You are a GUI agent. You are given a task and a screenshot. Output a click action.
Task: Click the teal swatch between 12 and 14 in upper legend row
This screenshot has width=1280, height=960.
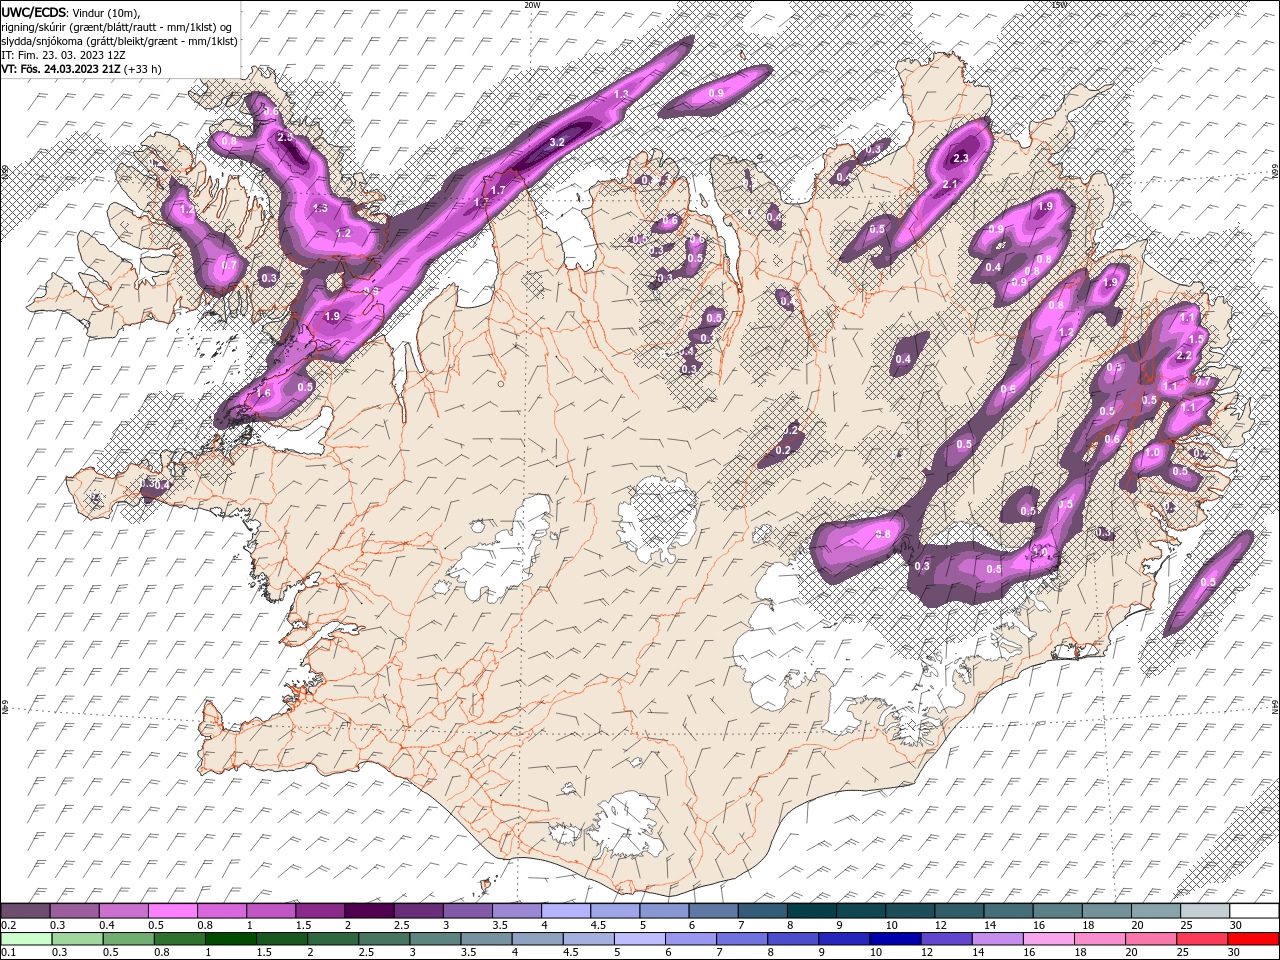[959, 911]
